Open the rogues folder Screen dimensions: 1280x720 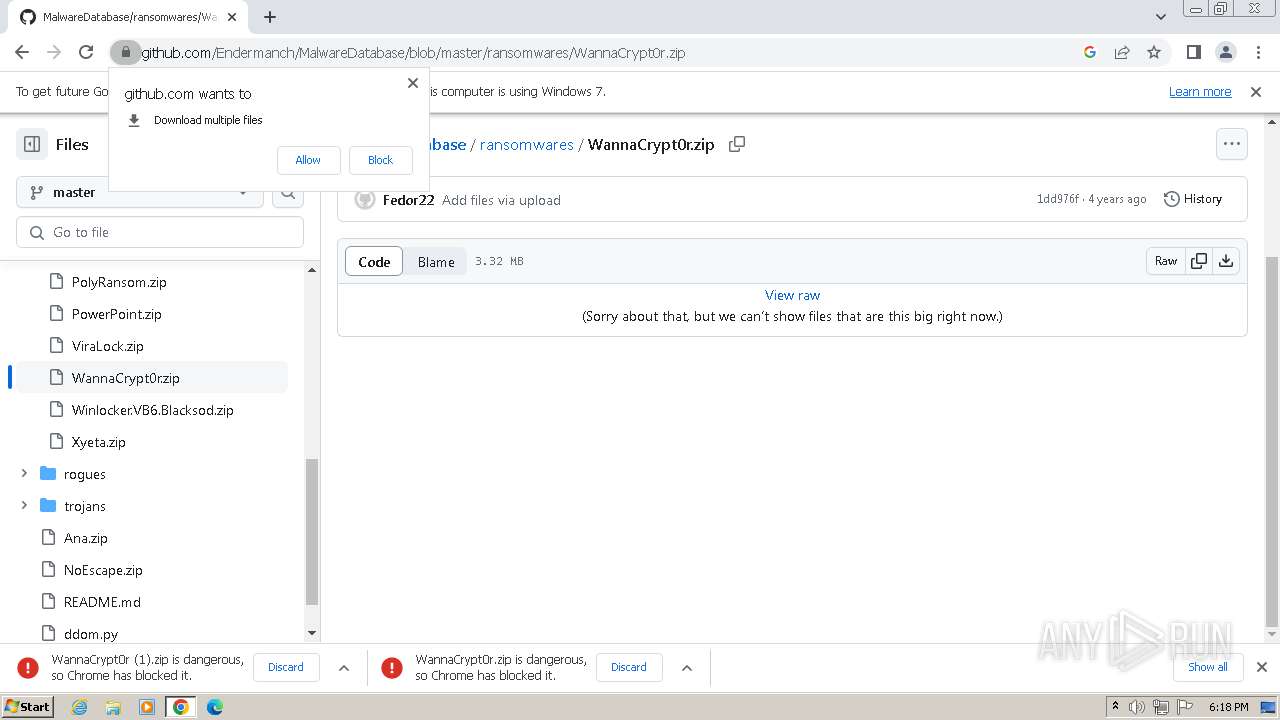pyautogui.click(x=85, y=474)
